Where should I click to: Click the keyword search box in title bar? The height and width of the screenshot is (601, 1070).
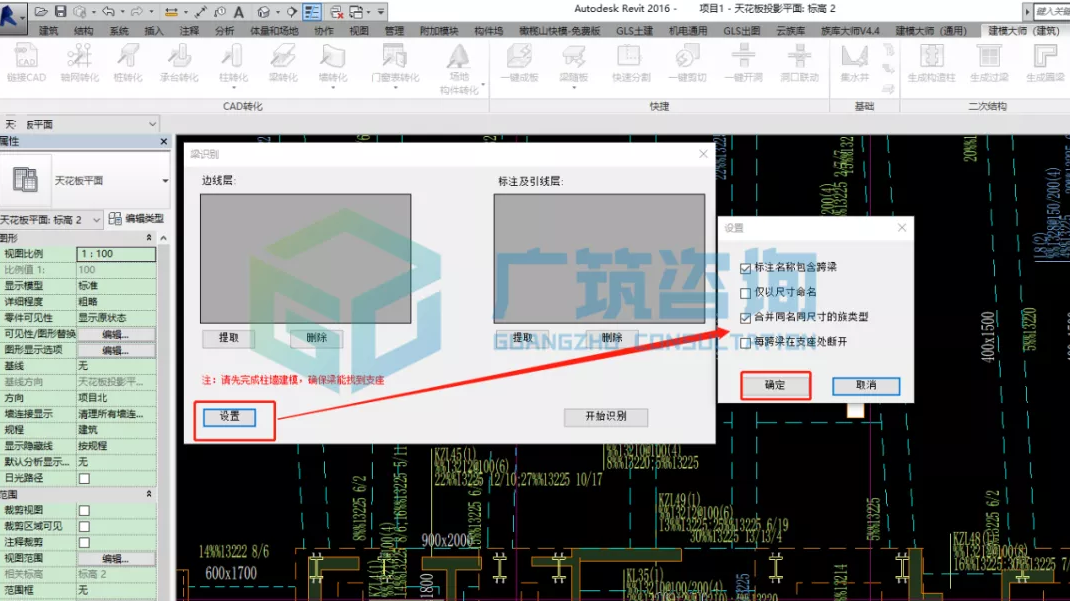pos(1052,11)
